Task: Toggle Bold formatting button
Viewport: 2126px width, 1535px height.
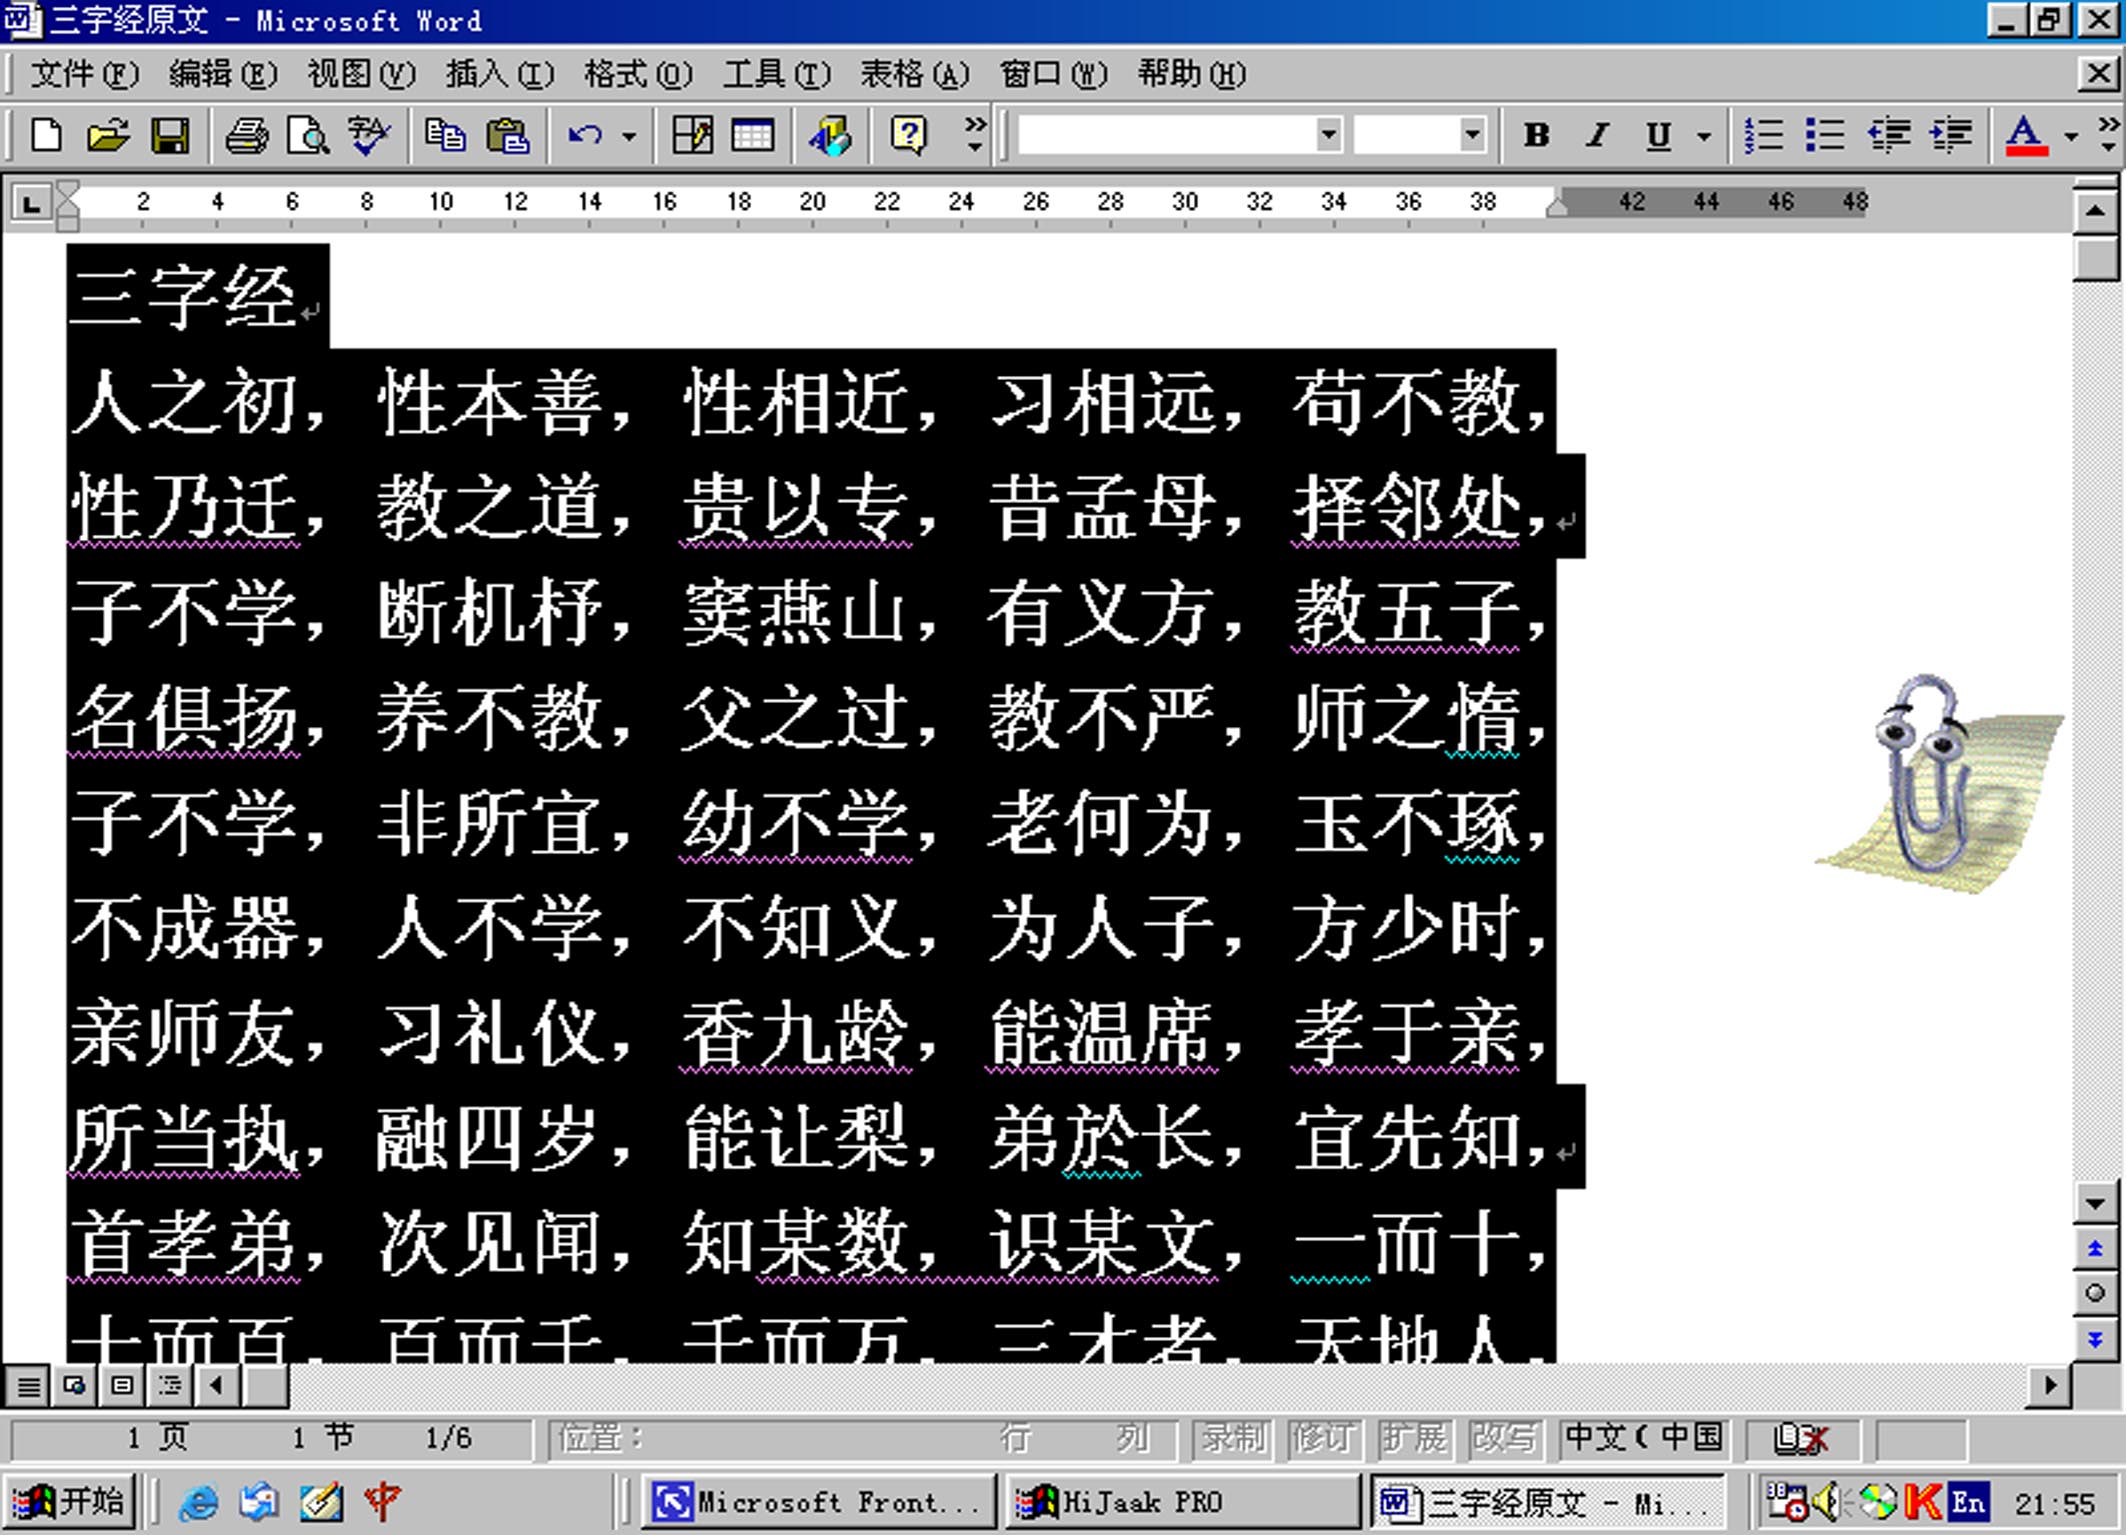Action: click(1536, 135)
